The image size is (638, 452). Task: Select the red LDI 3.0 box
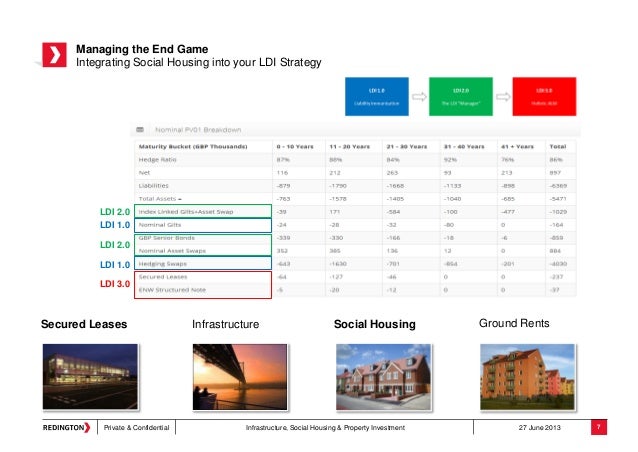coord(544,96)
